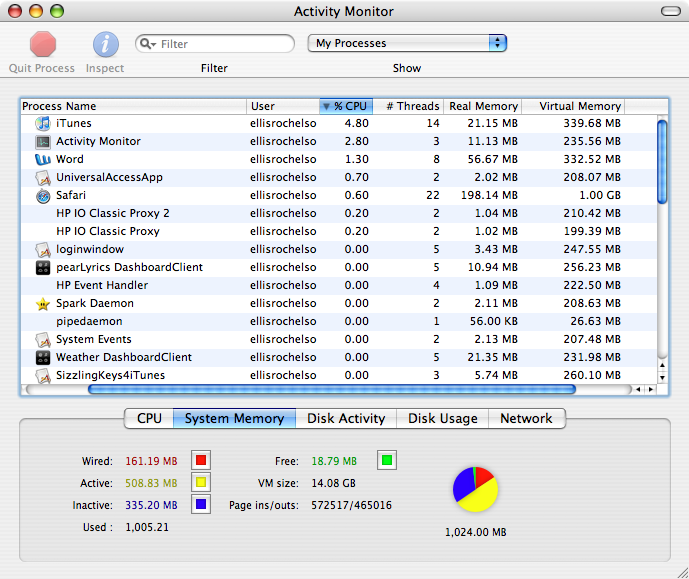This screenshot has width=689, height=579.
Task: Click the vertical scroll down arrow
Action: pos(662,377)
